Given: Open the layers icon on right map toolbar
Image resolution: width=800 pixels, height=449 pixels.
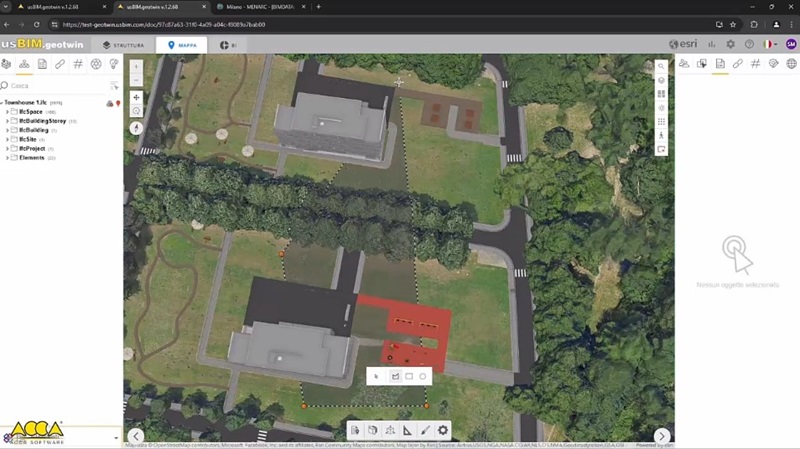Looking at the screenshot, I should (x=661, y=80).
